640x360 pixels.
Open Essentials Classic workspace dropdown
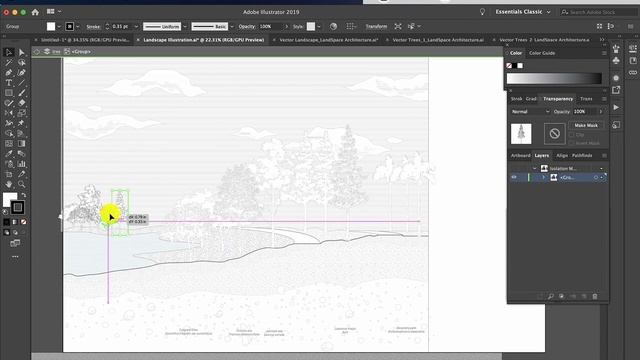523,12
